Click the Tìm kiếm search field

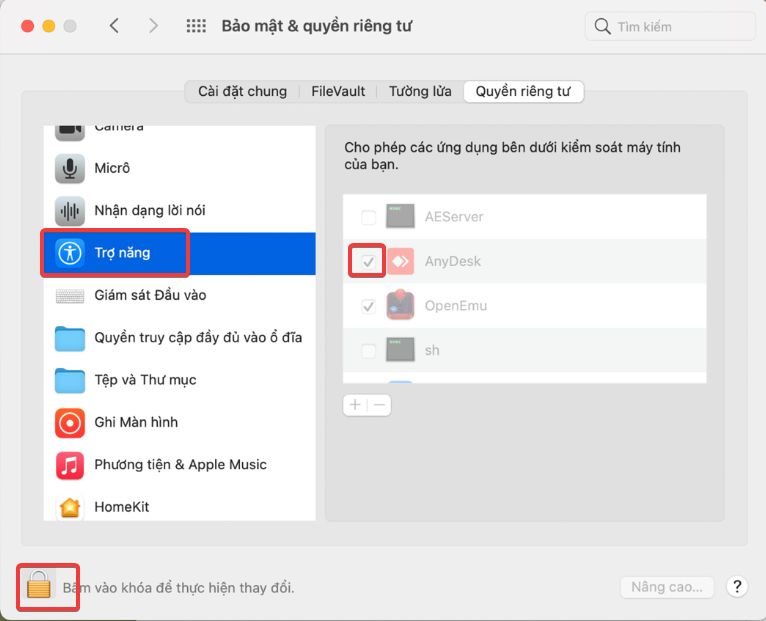(x=672, y=27)
